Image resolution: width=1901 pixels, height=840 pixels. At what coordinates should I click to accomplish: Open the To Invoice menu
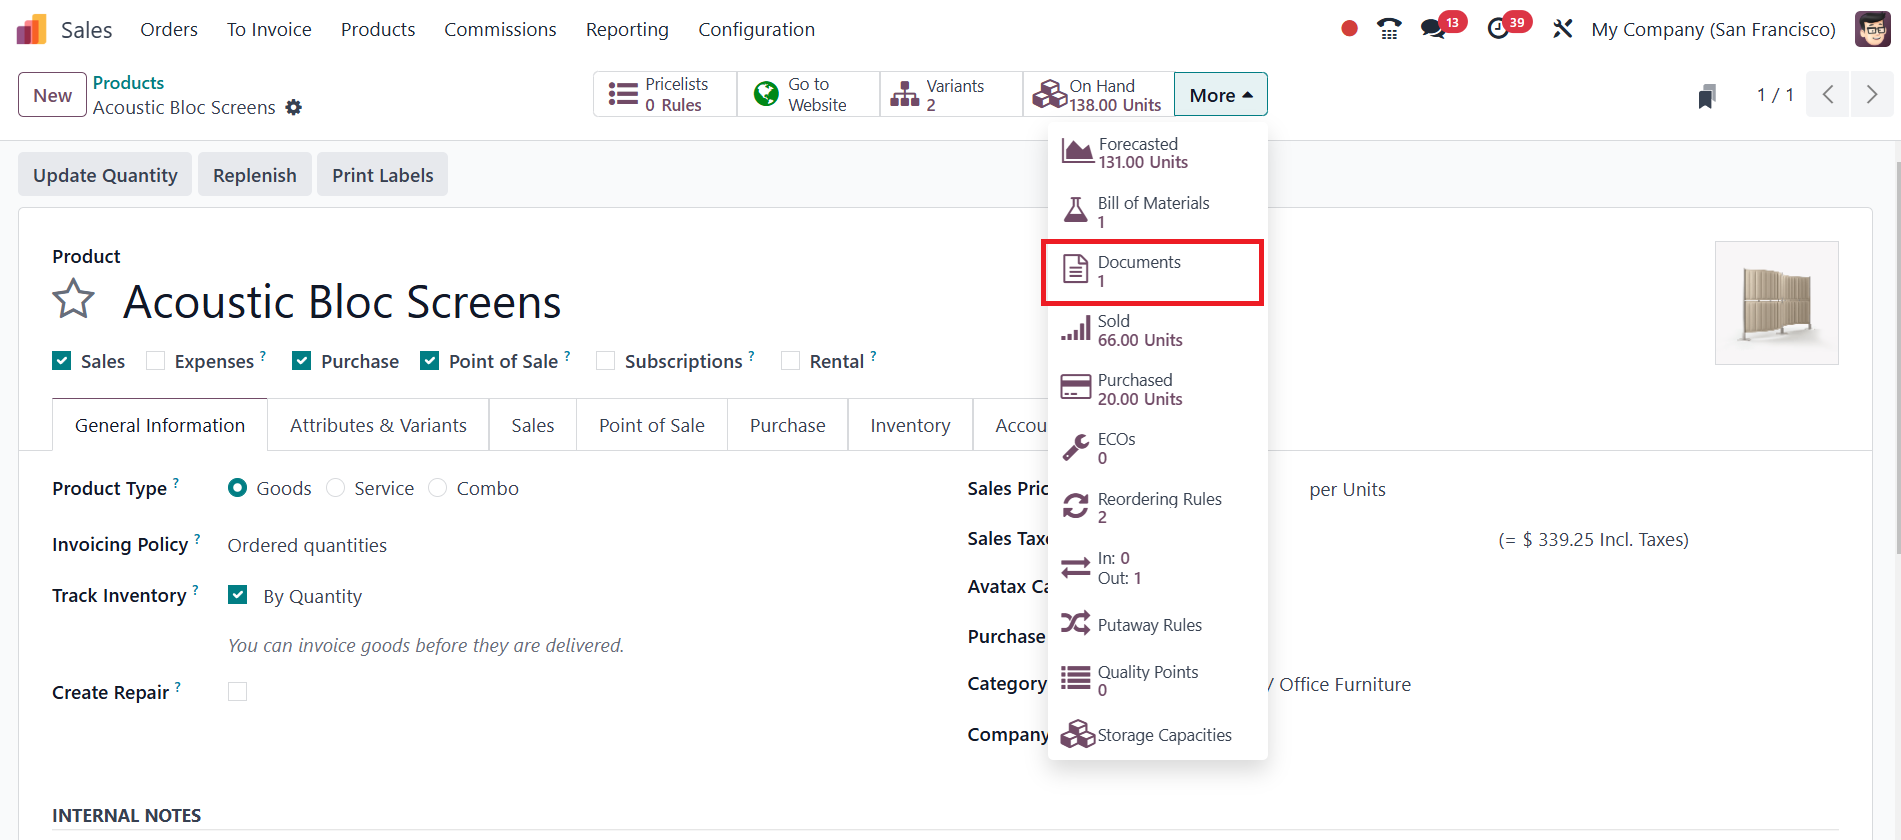pyautogui.click(x=269, y=30)
